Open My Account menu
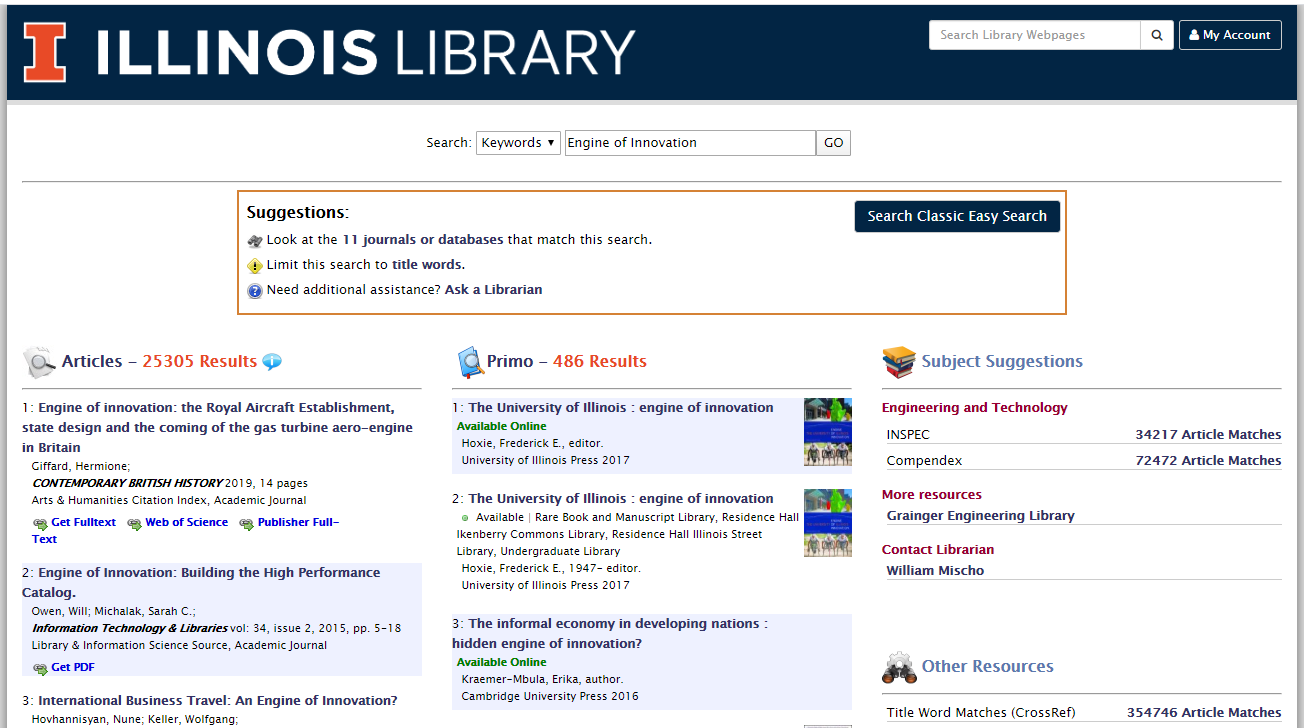Screen dimensions: 1304x728 (x=1230, y=35)
